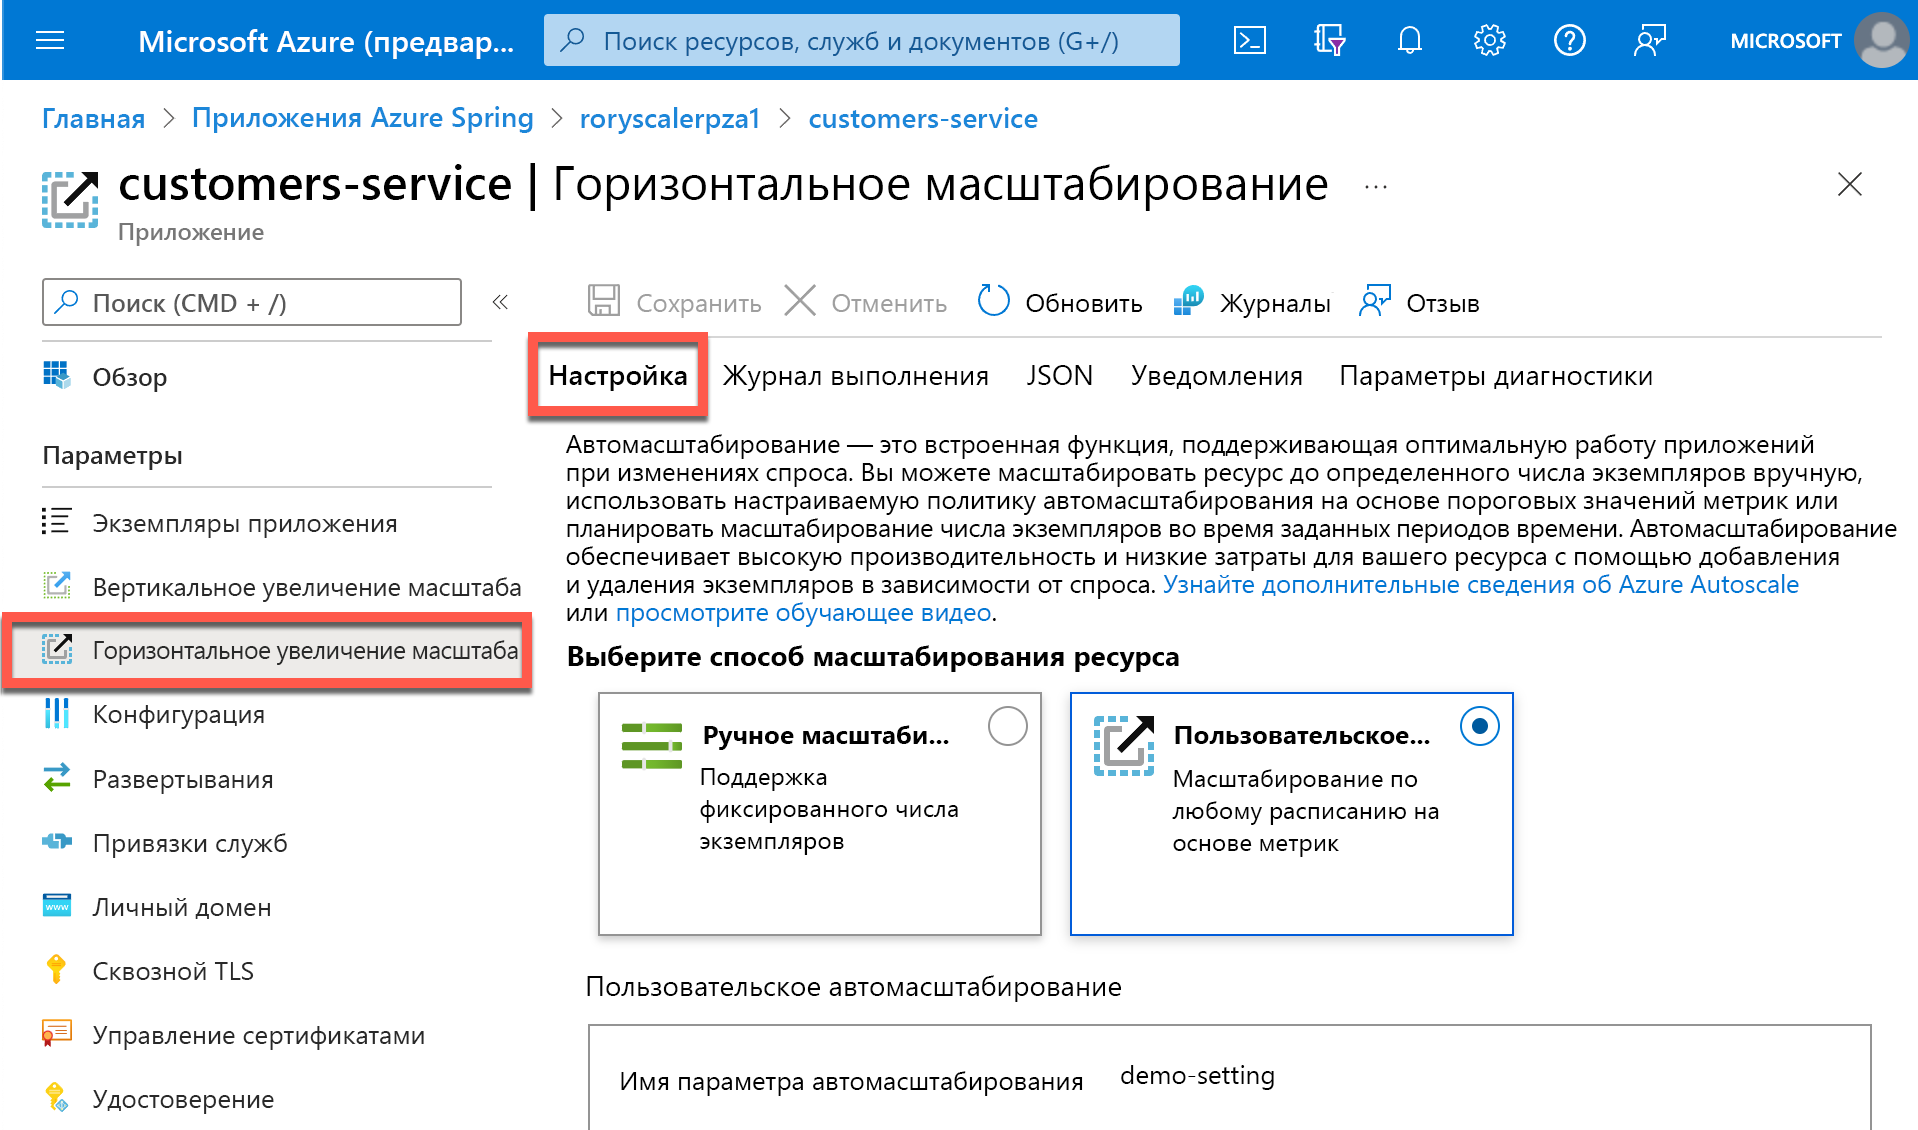Click the Отменить discard button

pos(866,302)
